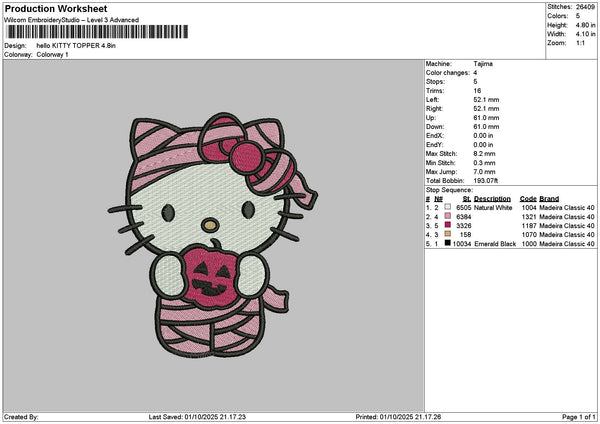Select the Right extent value 52.1 mm

tap(486, 109)
